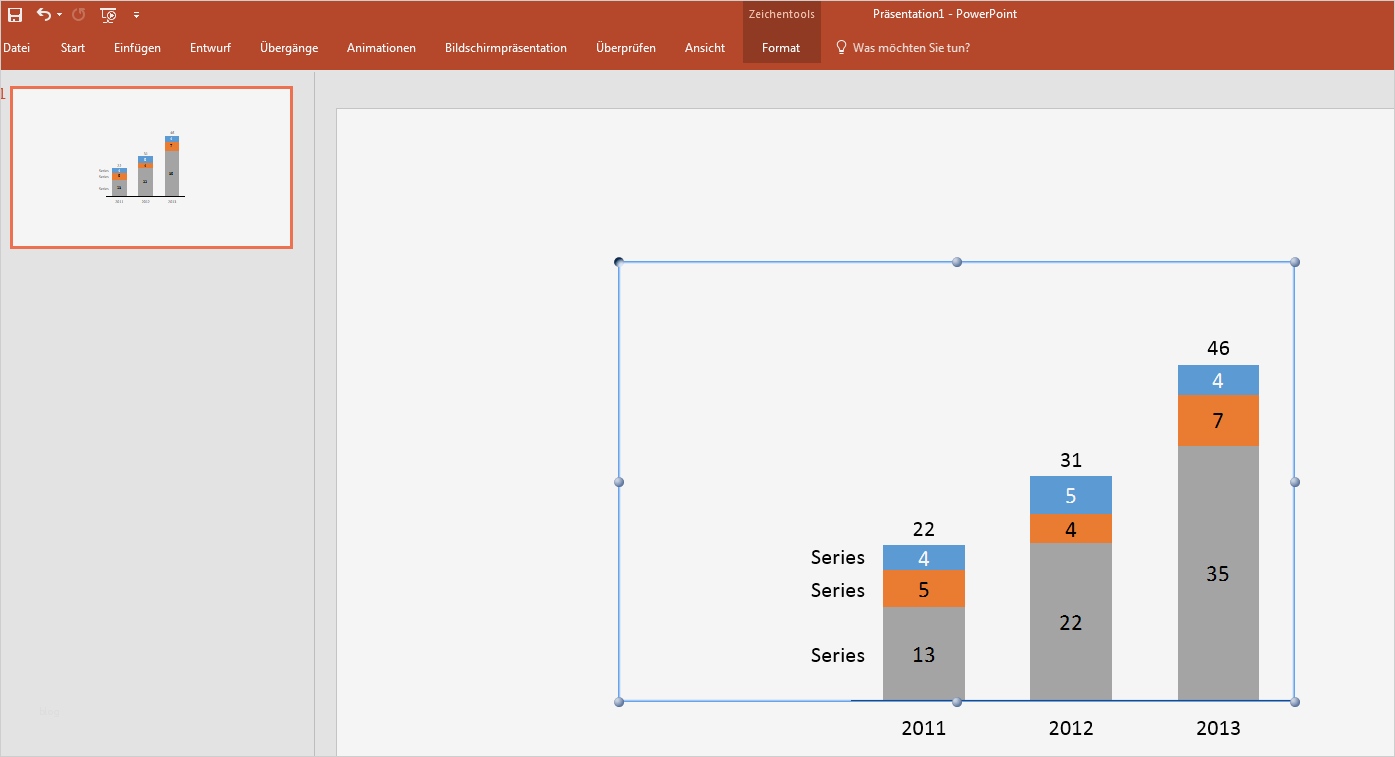Image resolution: width=1395 pixels, height=757 pixels.
Task: Expand the Customize Quick Access Toolbar arrow
Action: 136,15
